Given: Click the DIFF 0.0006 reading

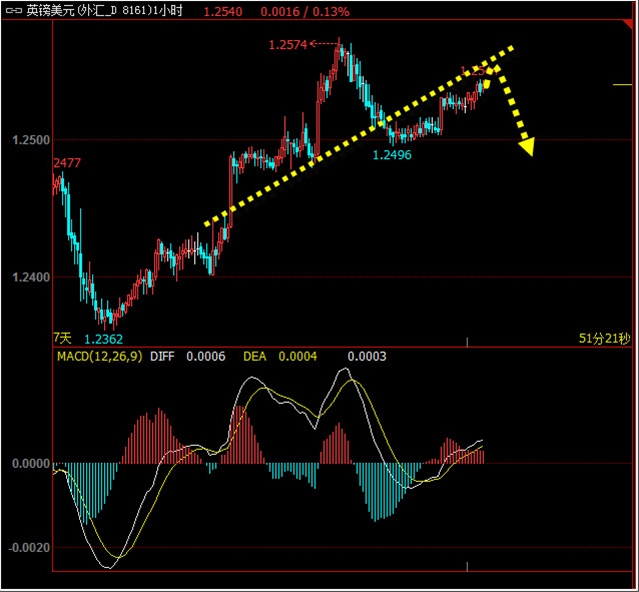Looking at the screenshot, I should click(x=187, y=357).
